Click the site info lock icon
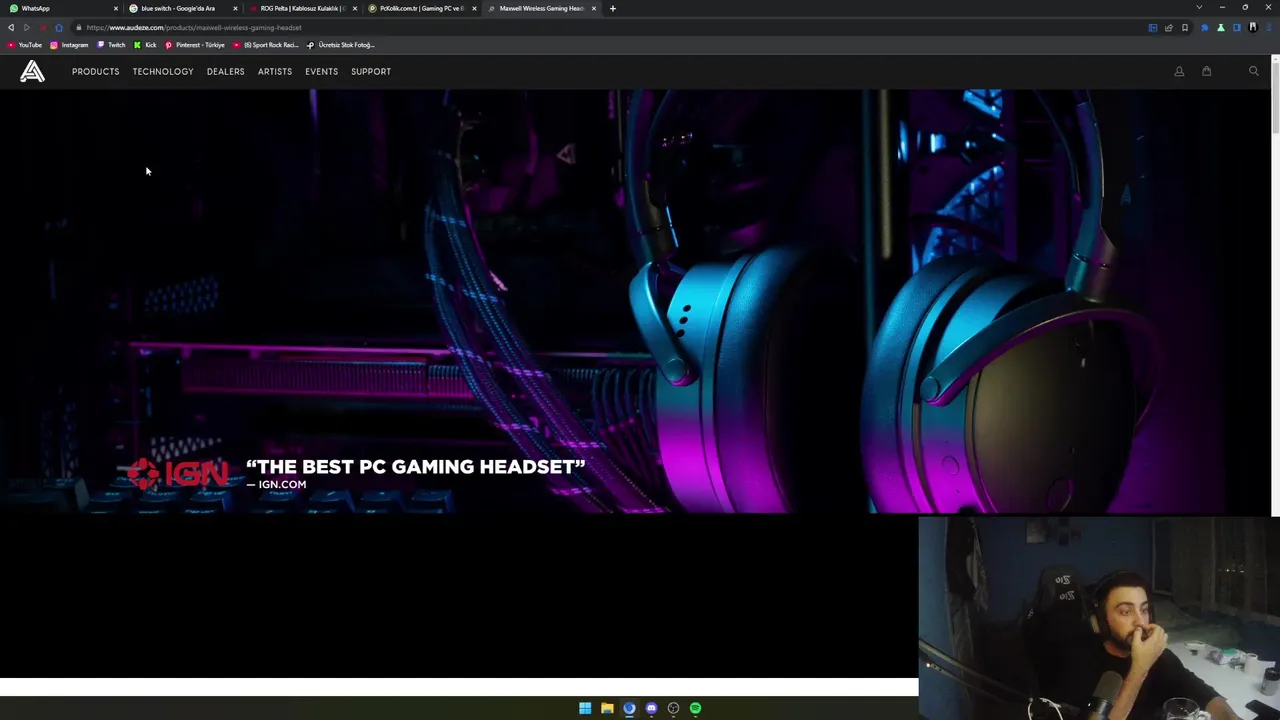 [x=78, y=27]
